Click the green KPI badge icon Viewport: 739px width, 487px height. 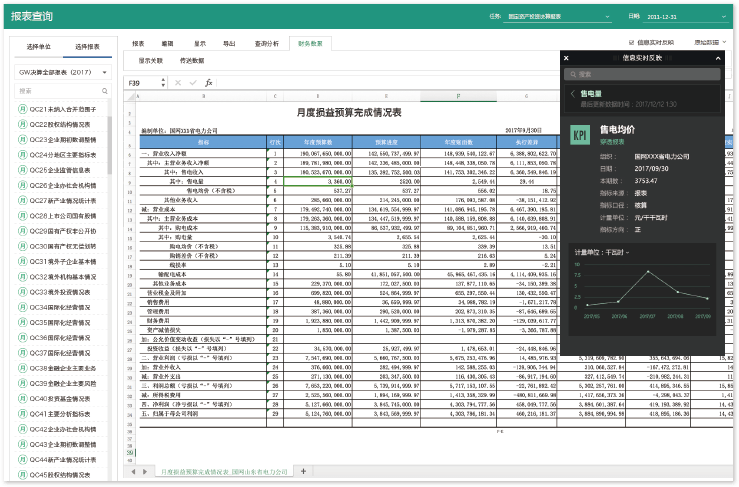pyautogui.click(x=580, y=134)
